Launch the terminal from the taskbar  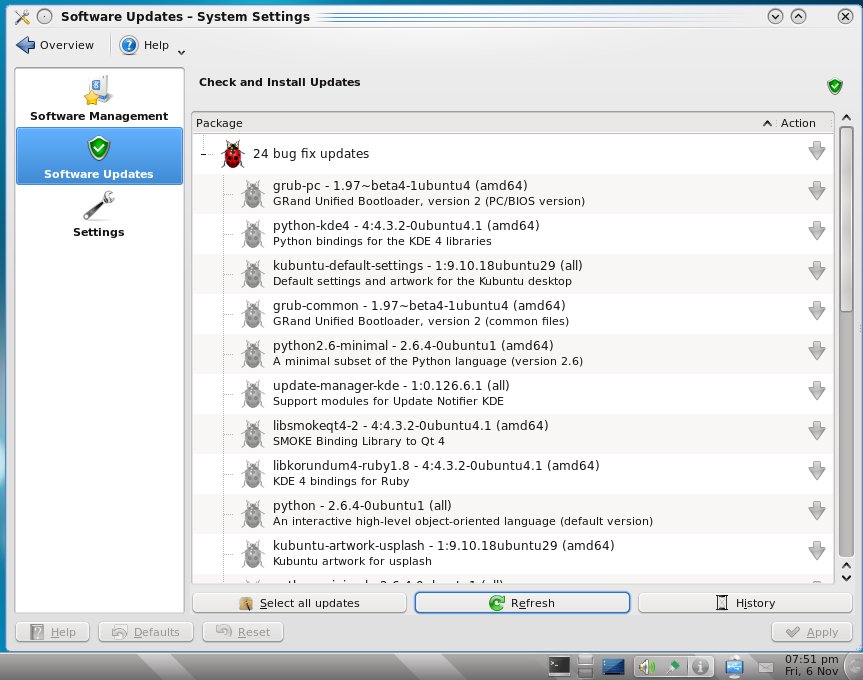coord(560,664)
